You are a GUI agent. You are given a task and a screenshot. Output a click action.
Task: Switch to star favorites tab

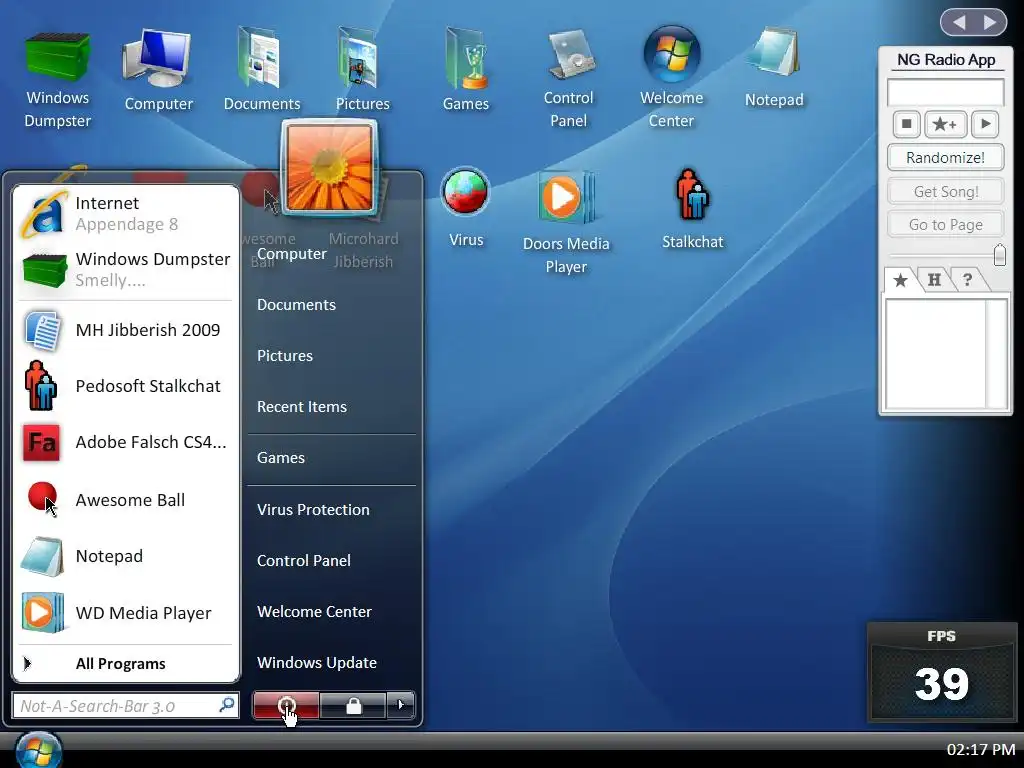tap(900, 280)
